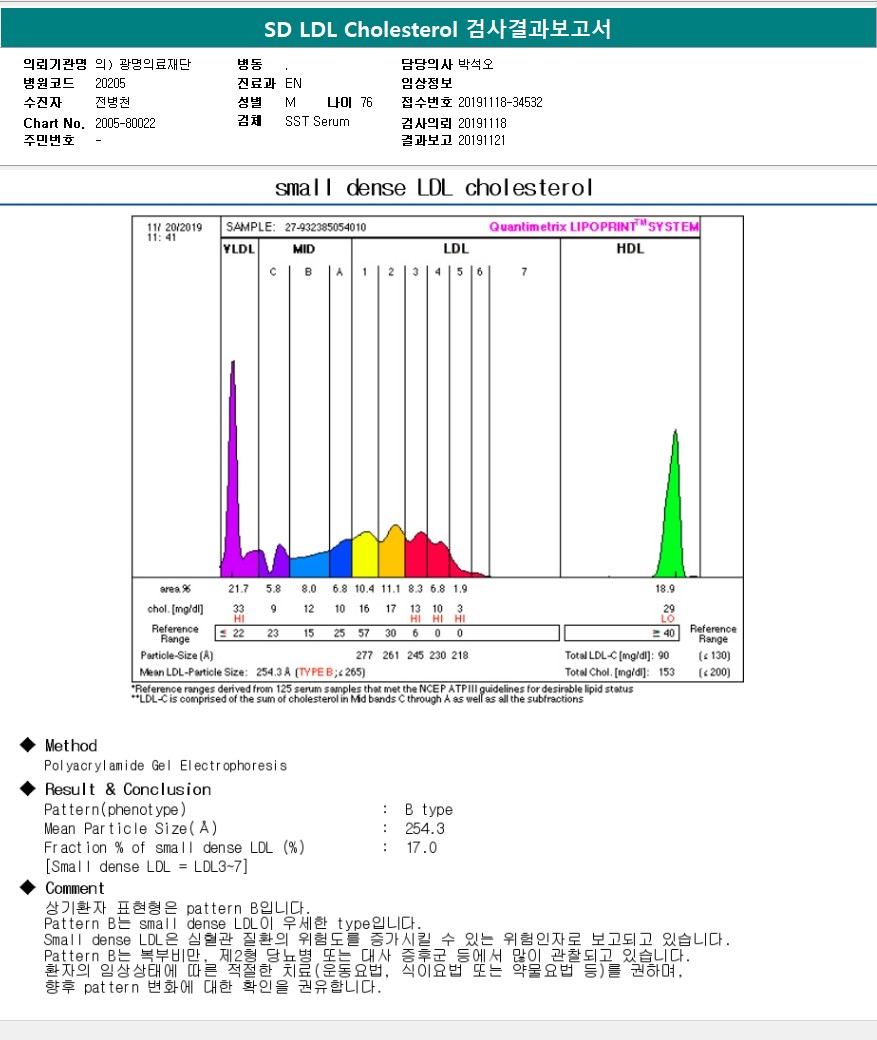
Task: Select the HDL column header in the chart
Action: [x=630, y=249]
